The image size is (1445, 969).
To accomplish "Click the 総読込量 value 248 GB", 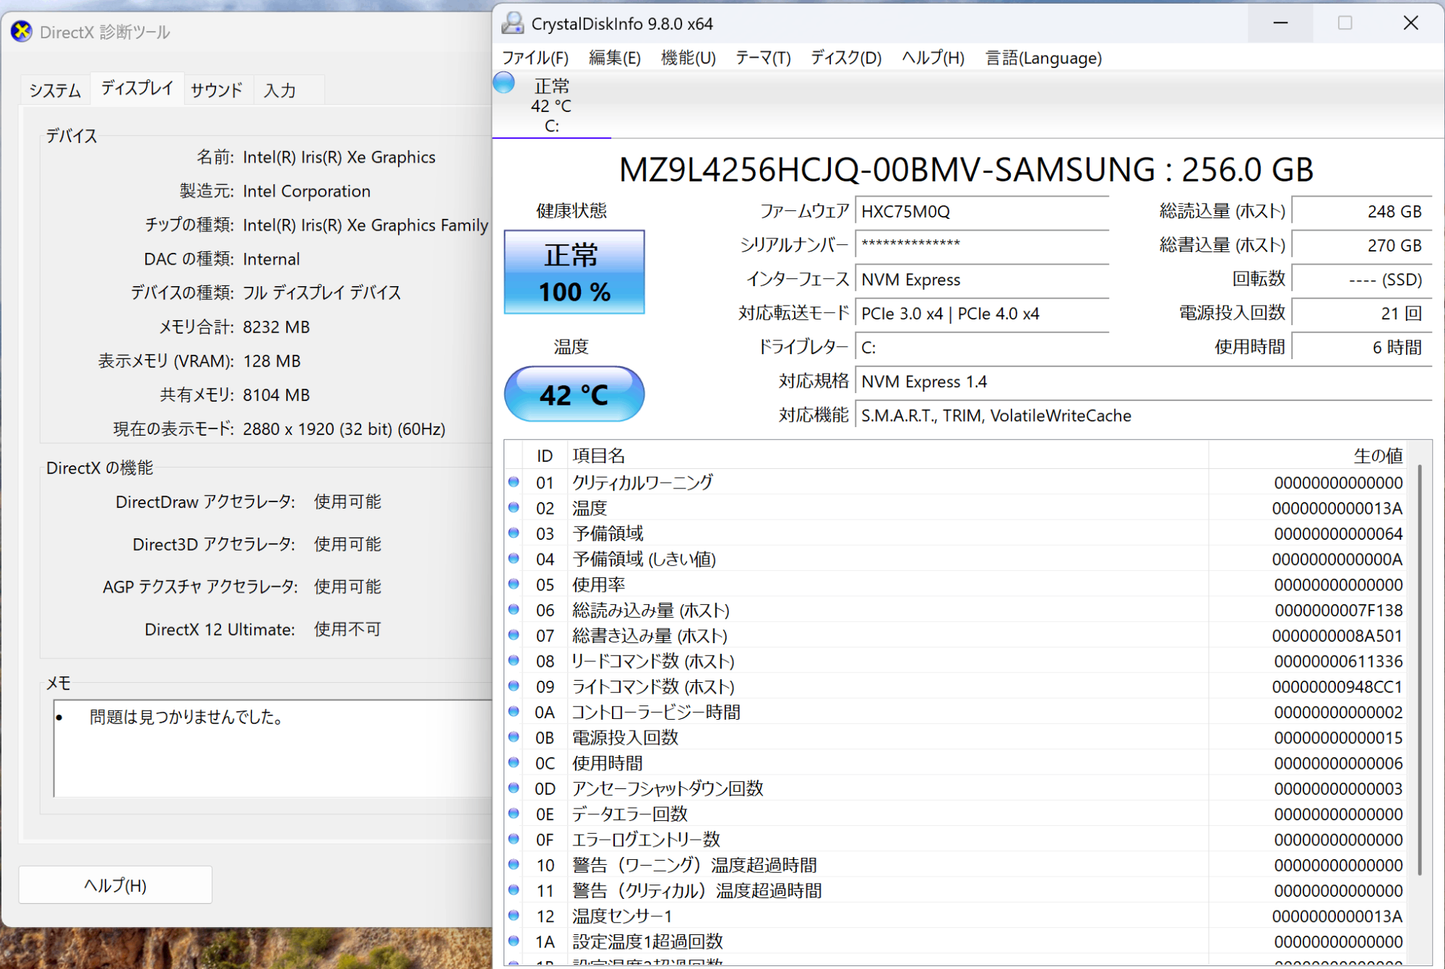I will [x=1361, y=212].
